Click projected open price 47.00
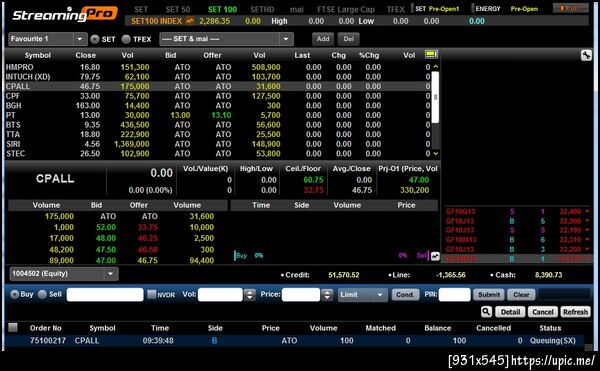600x371 pixels. [419, 180]
